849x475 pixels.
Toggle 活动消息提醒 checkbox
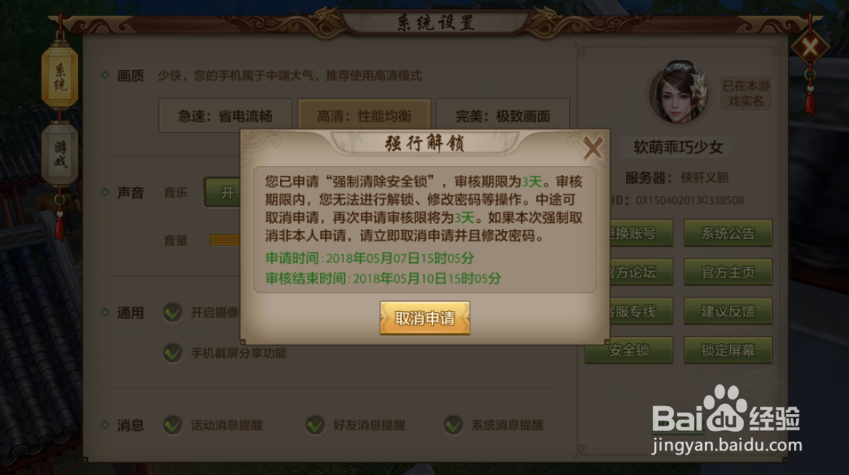(x=173, y=425)
